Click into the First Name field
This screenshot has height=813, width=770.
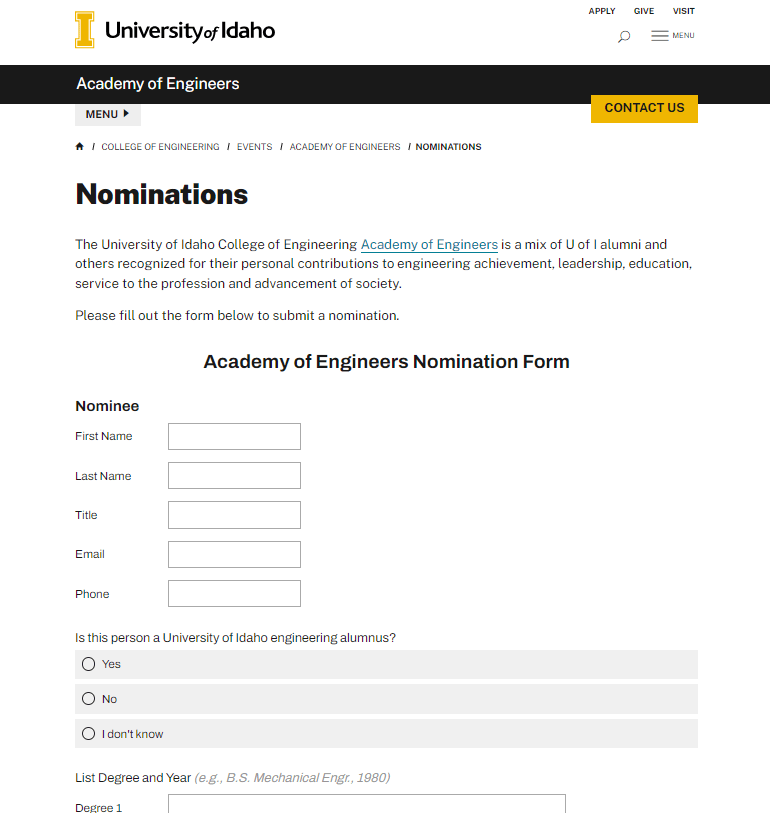coord(234,437)
